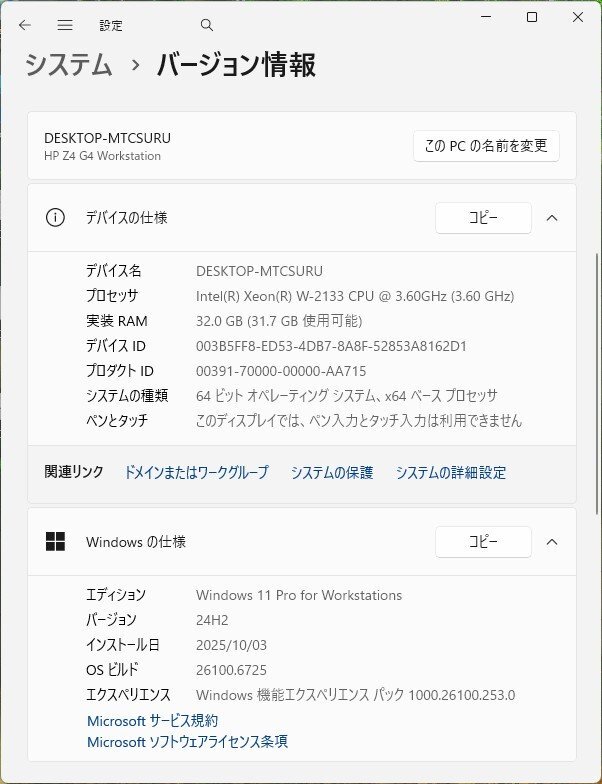The height and width of the screenshot is (784, 602).
Task: Minimize the Settings window
Action: coord(486,17)
